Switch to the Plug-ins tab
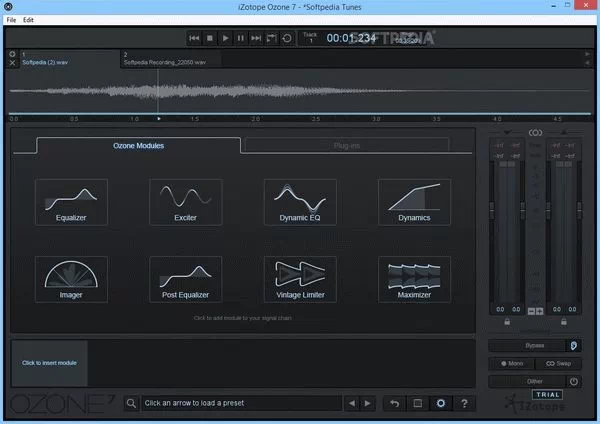 (x=347, y=146)
